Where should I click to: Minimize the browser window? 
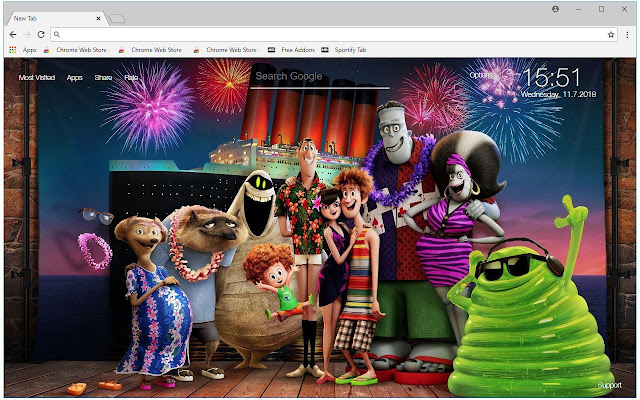578,9
